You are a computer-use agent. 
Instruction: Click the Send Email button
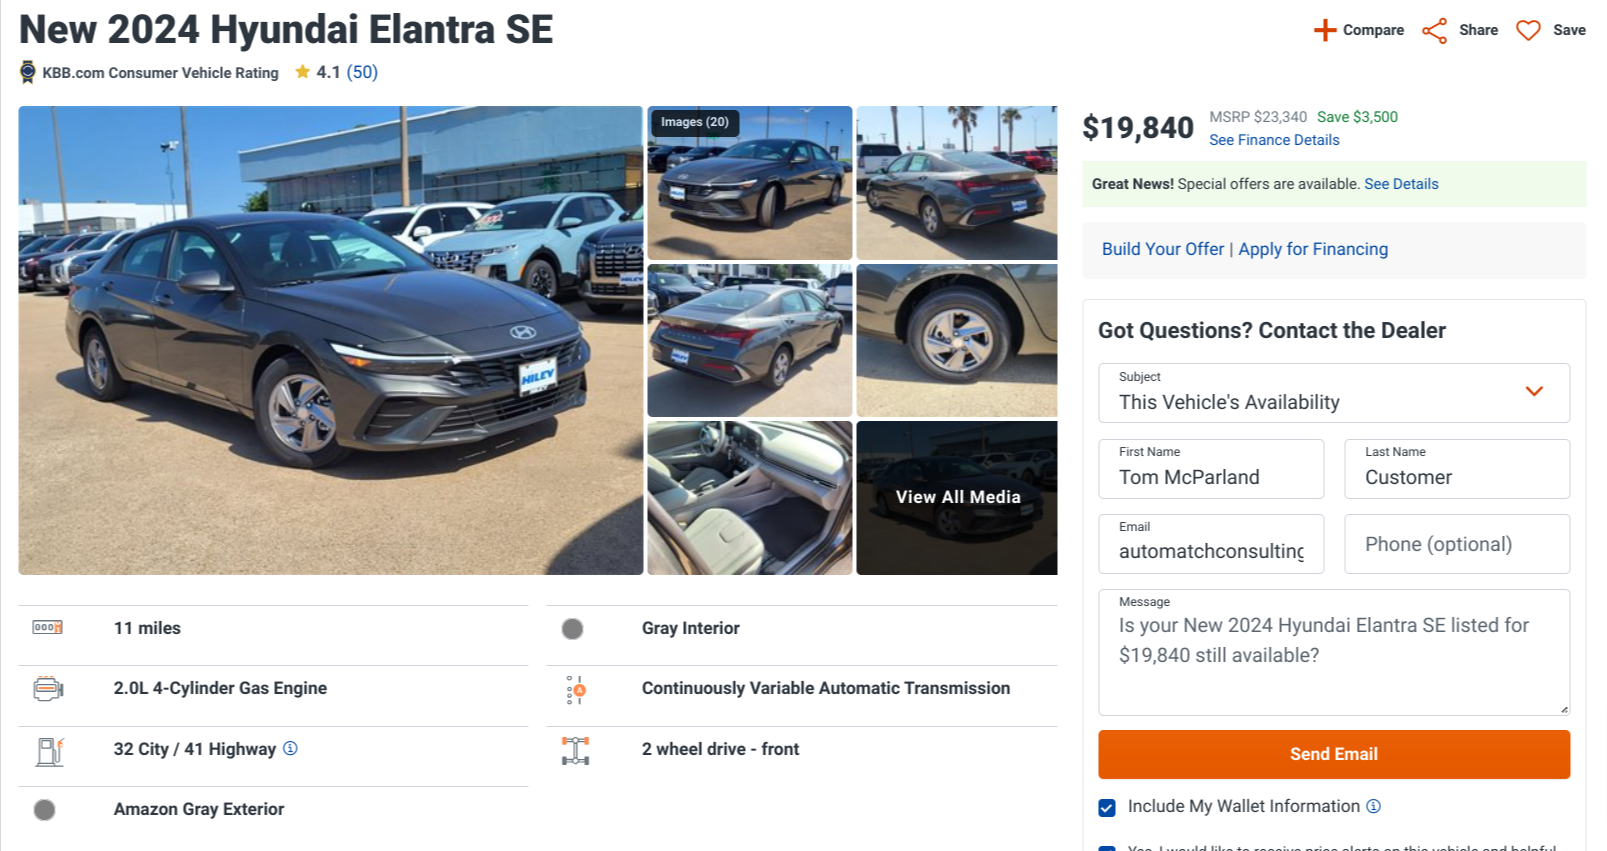tap(1333, 754)
